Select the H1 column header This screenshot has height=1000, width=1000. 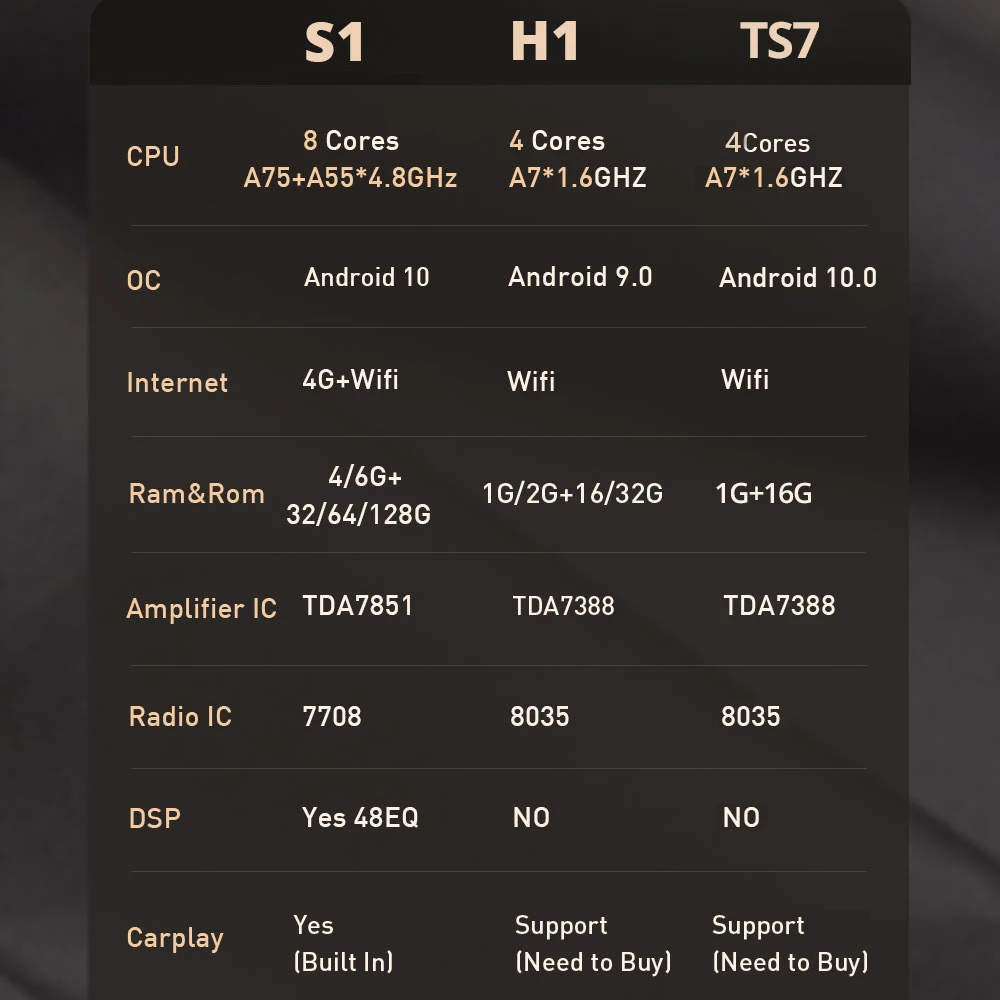(545, 43)
